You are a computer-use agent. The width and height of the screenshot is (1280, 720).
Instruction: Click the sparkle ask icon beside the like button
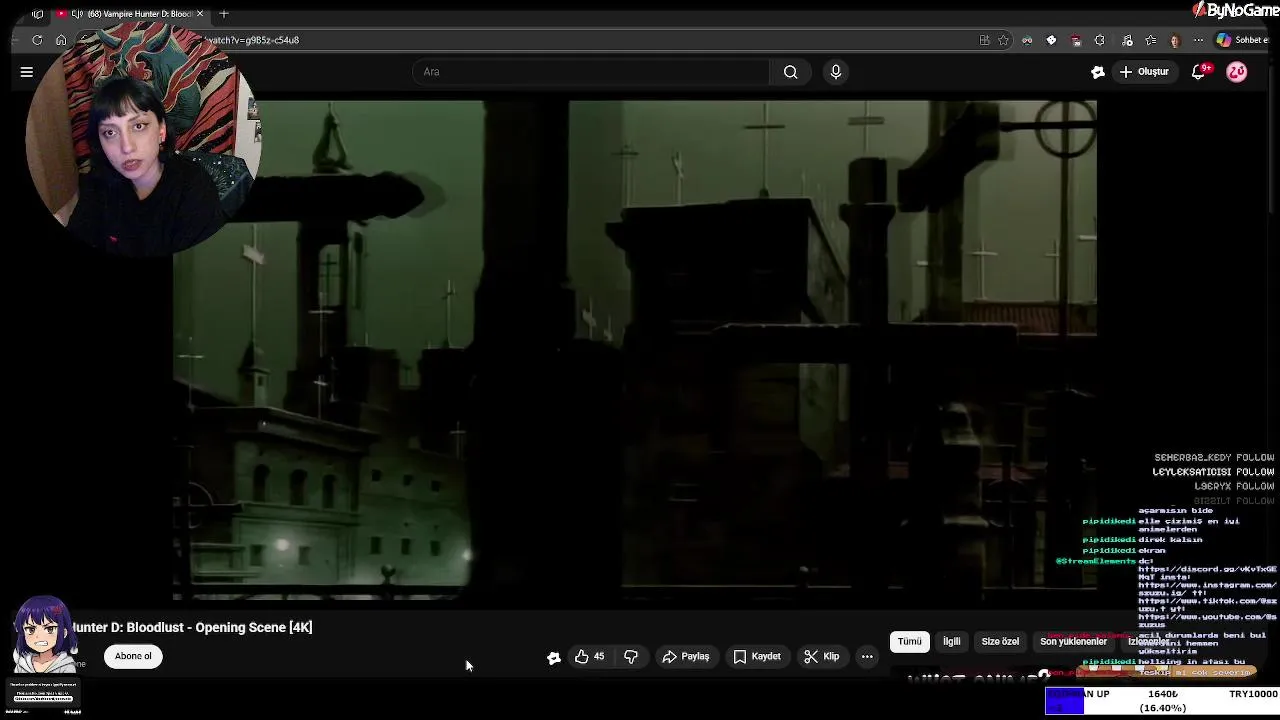point(554,657)
